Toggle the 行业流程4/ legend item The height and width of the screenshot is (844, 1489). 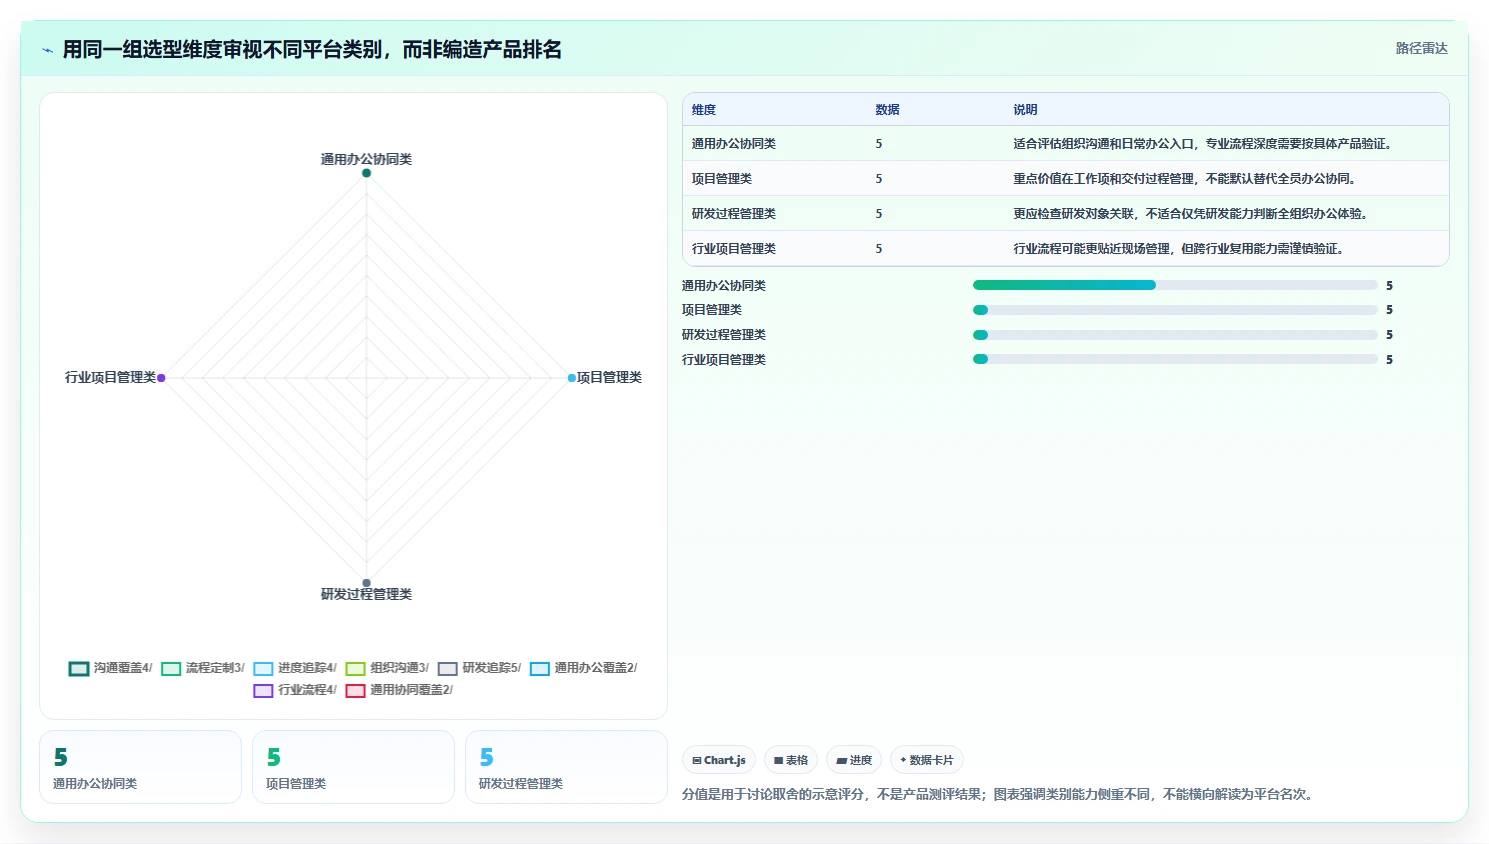(x=295, y=690)
